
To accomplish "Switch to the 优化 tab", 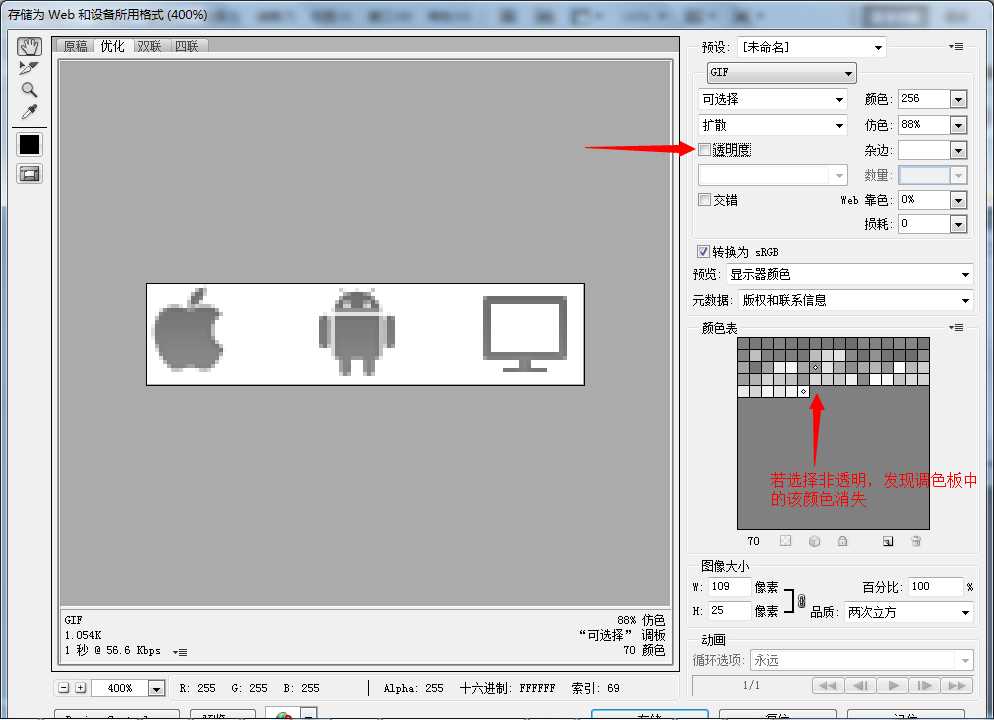I will click(112, 46).
